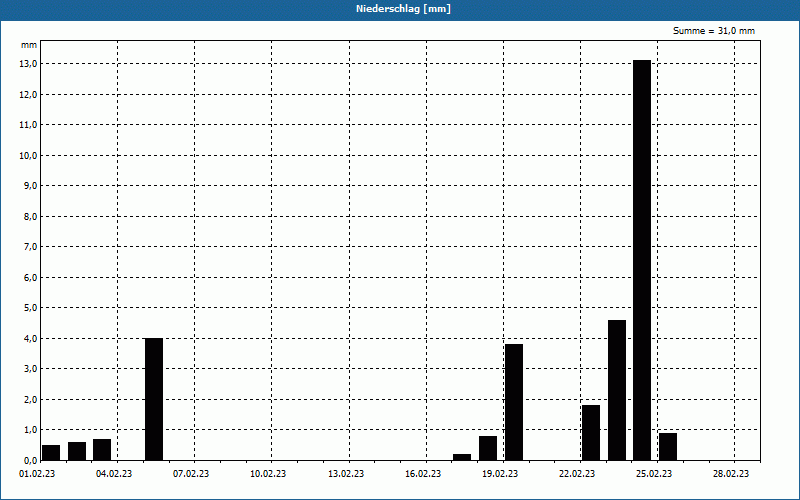Select the 04.02.23 date label
800x500 pixels.
pyautogui.click(x=114, y=474)
